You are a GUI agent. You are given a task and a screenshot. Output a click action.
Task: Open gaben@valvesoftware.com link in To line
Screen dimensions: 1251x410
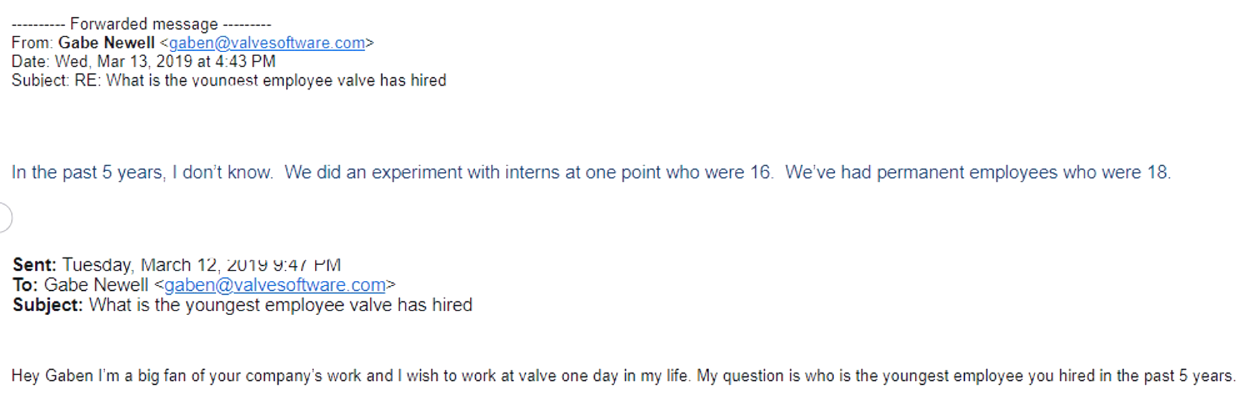[275, 285]
